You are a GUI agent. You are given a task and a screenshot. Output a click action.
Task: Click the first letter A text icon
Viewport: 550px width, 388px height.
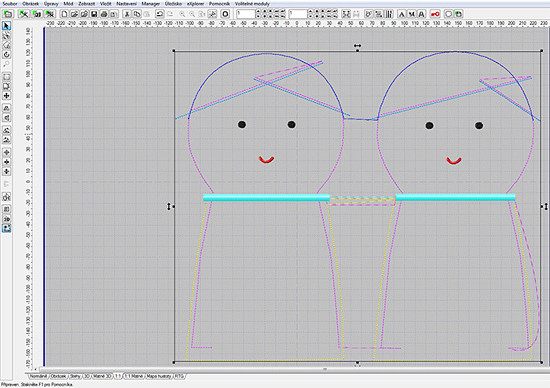point(402,14)
